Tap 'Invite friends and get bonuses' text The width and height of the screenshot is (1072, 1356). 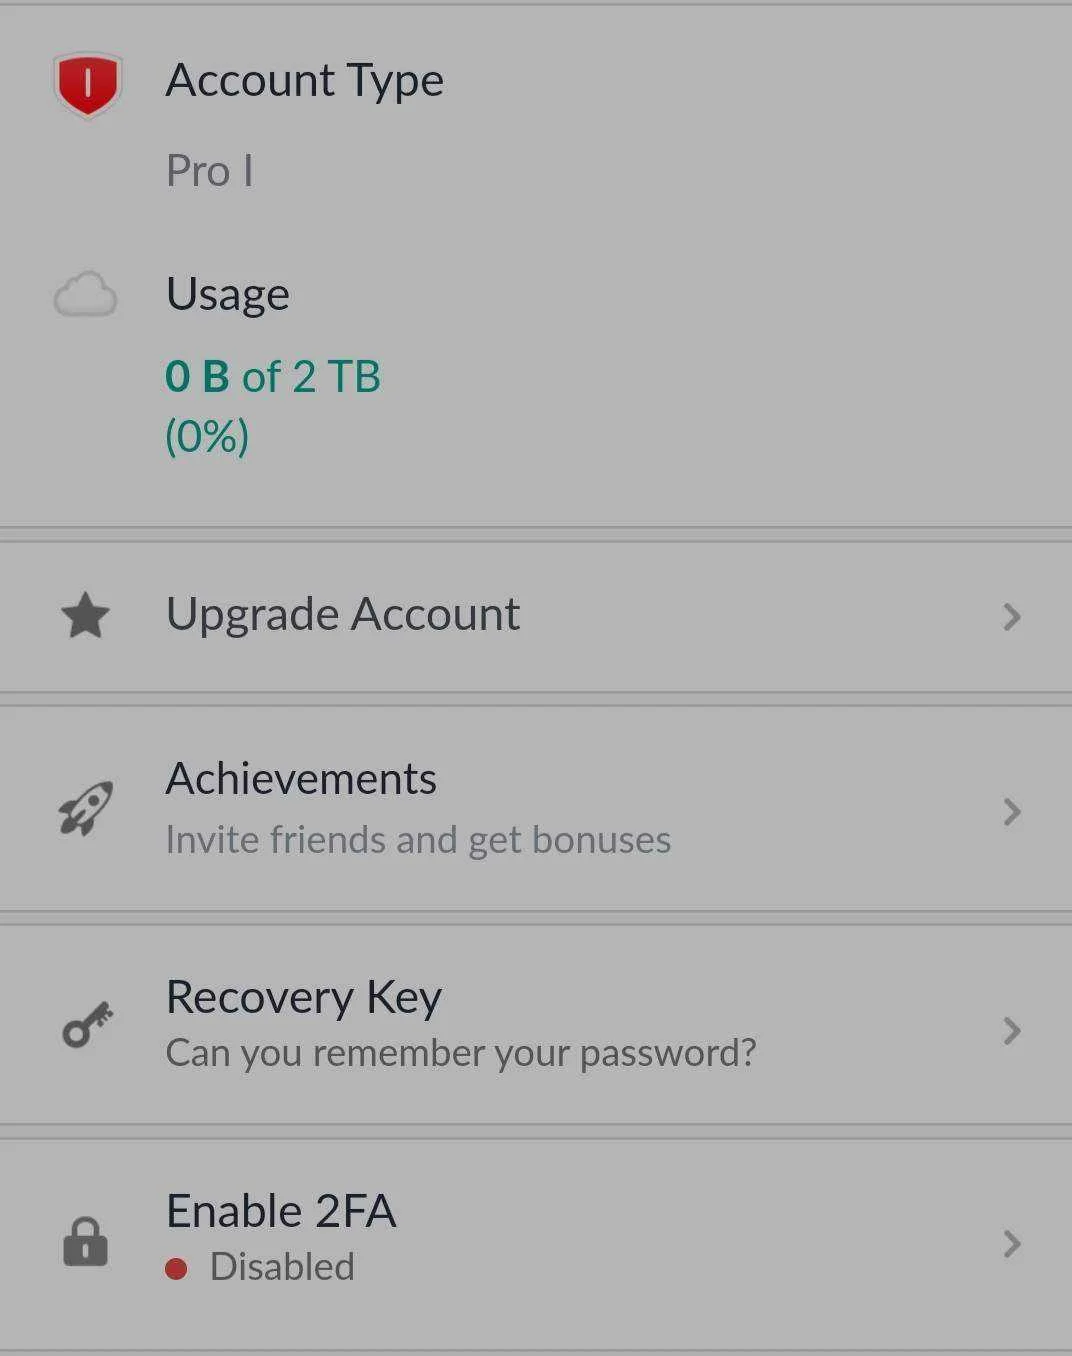point(418,840)
